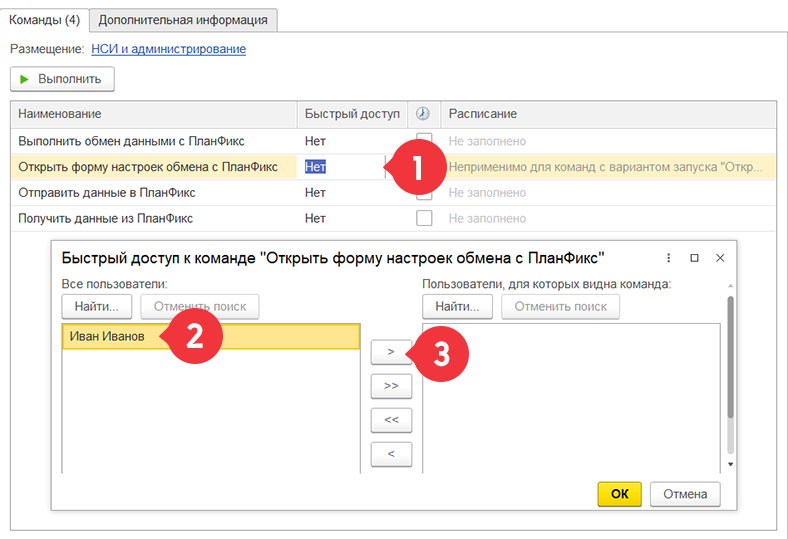Close the Быстрый доступ dialog
The width and height of the screenshot is (788, 539).
[x=720, y=258]
